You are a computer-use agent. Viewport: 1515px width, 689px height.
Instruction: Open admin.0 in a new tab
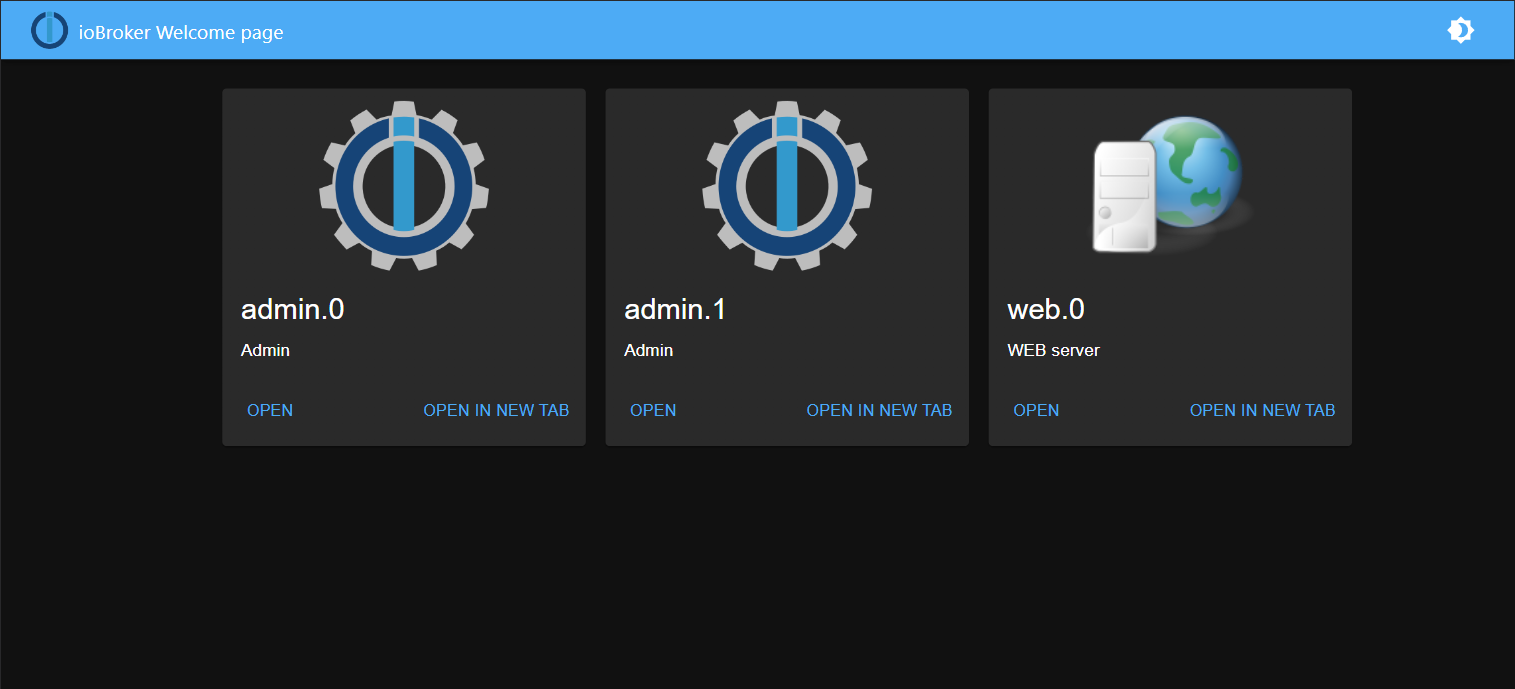[x=496, y=410]
